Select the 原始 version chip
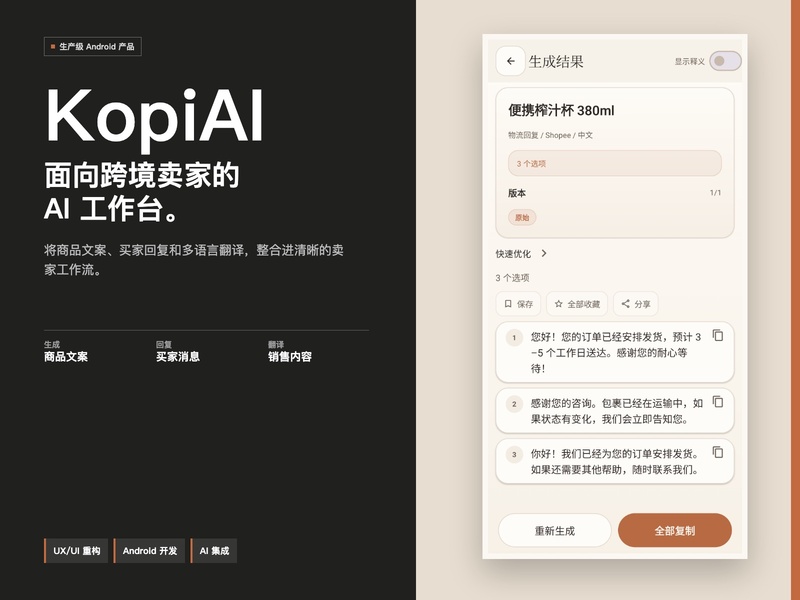 pos(522,218)
